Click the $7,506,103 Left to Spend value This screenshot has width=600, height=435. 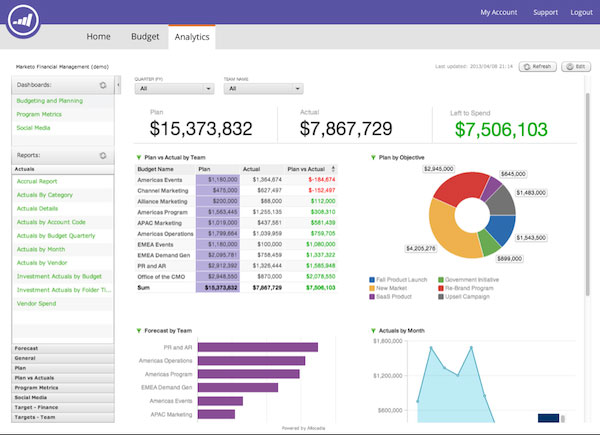click(501, 129)
